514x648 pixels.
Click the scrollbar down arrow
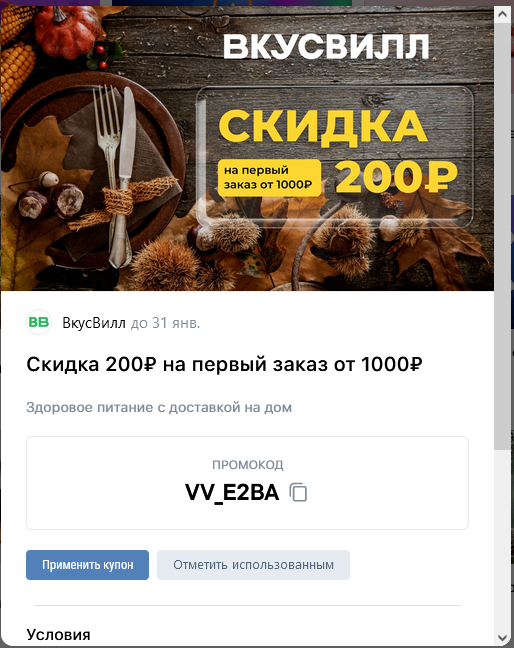[502, 637]
